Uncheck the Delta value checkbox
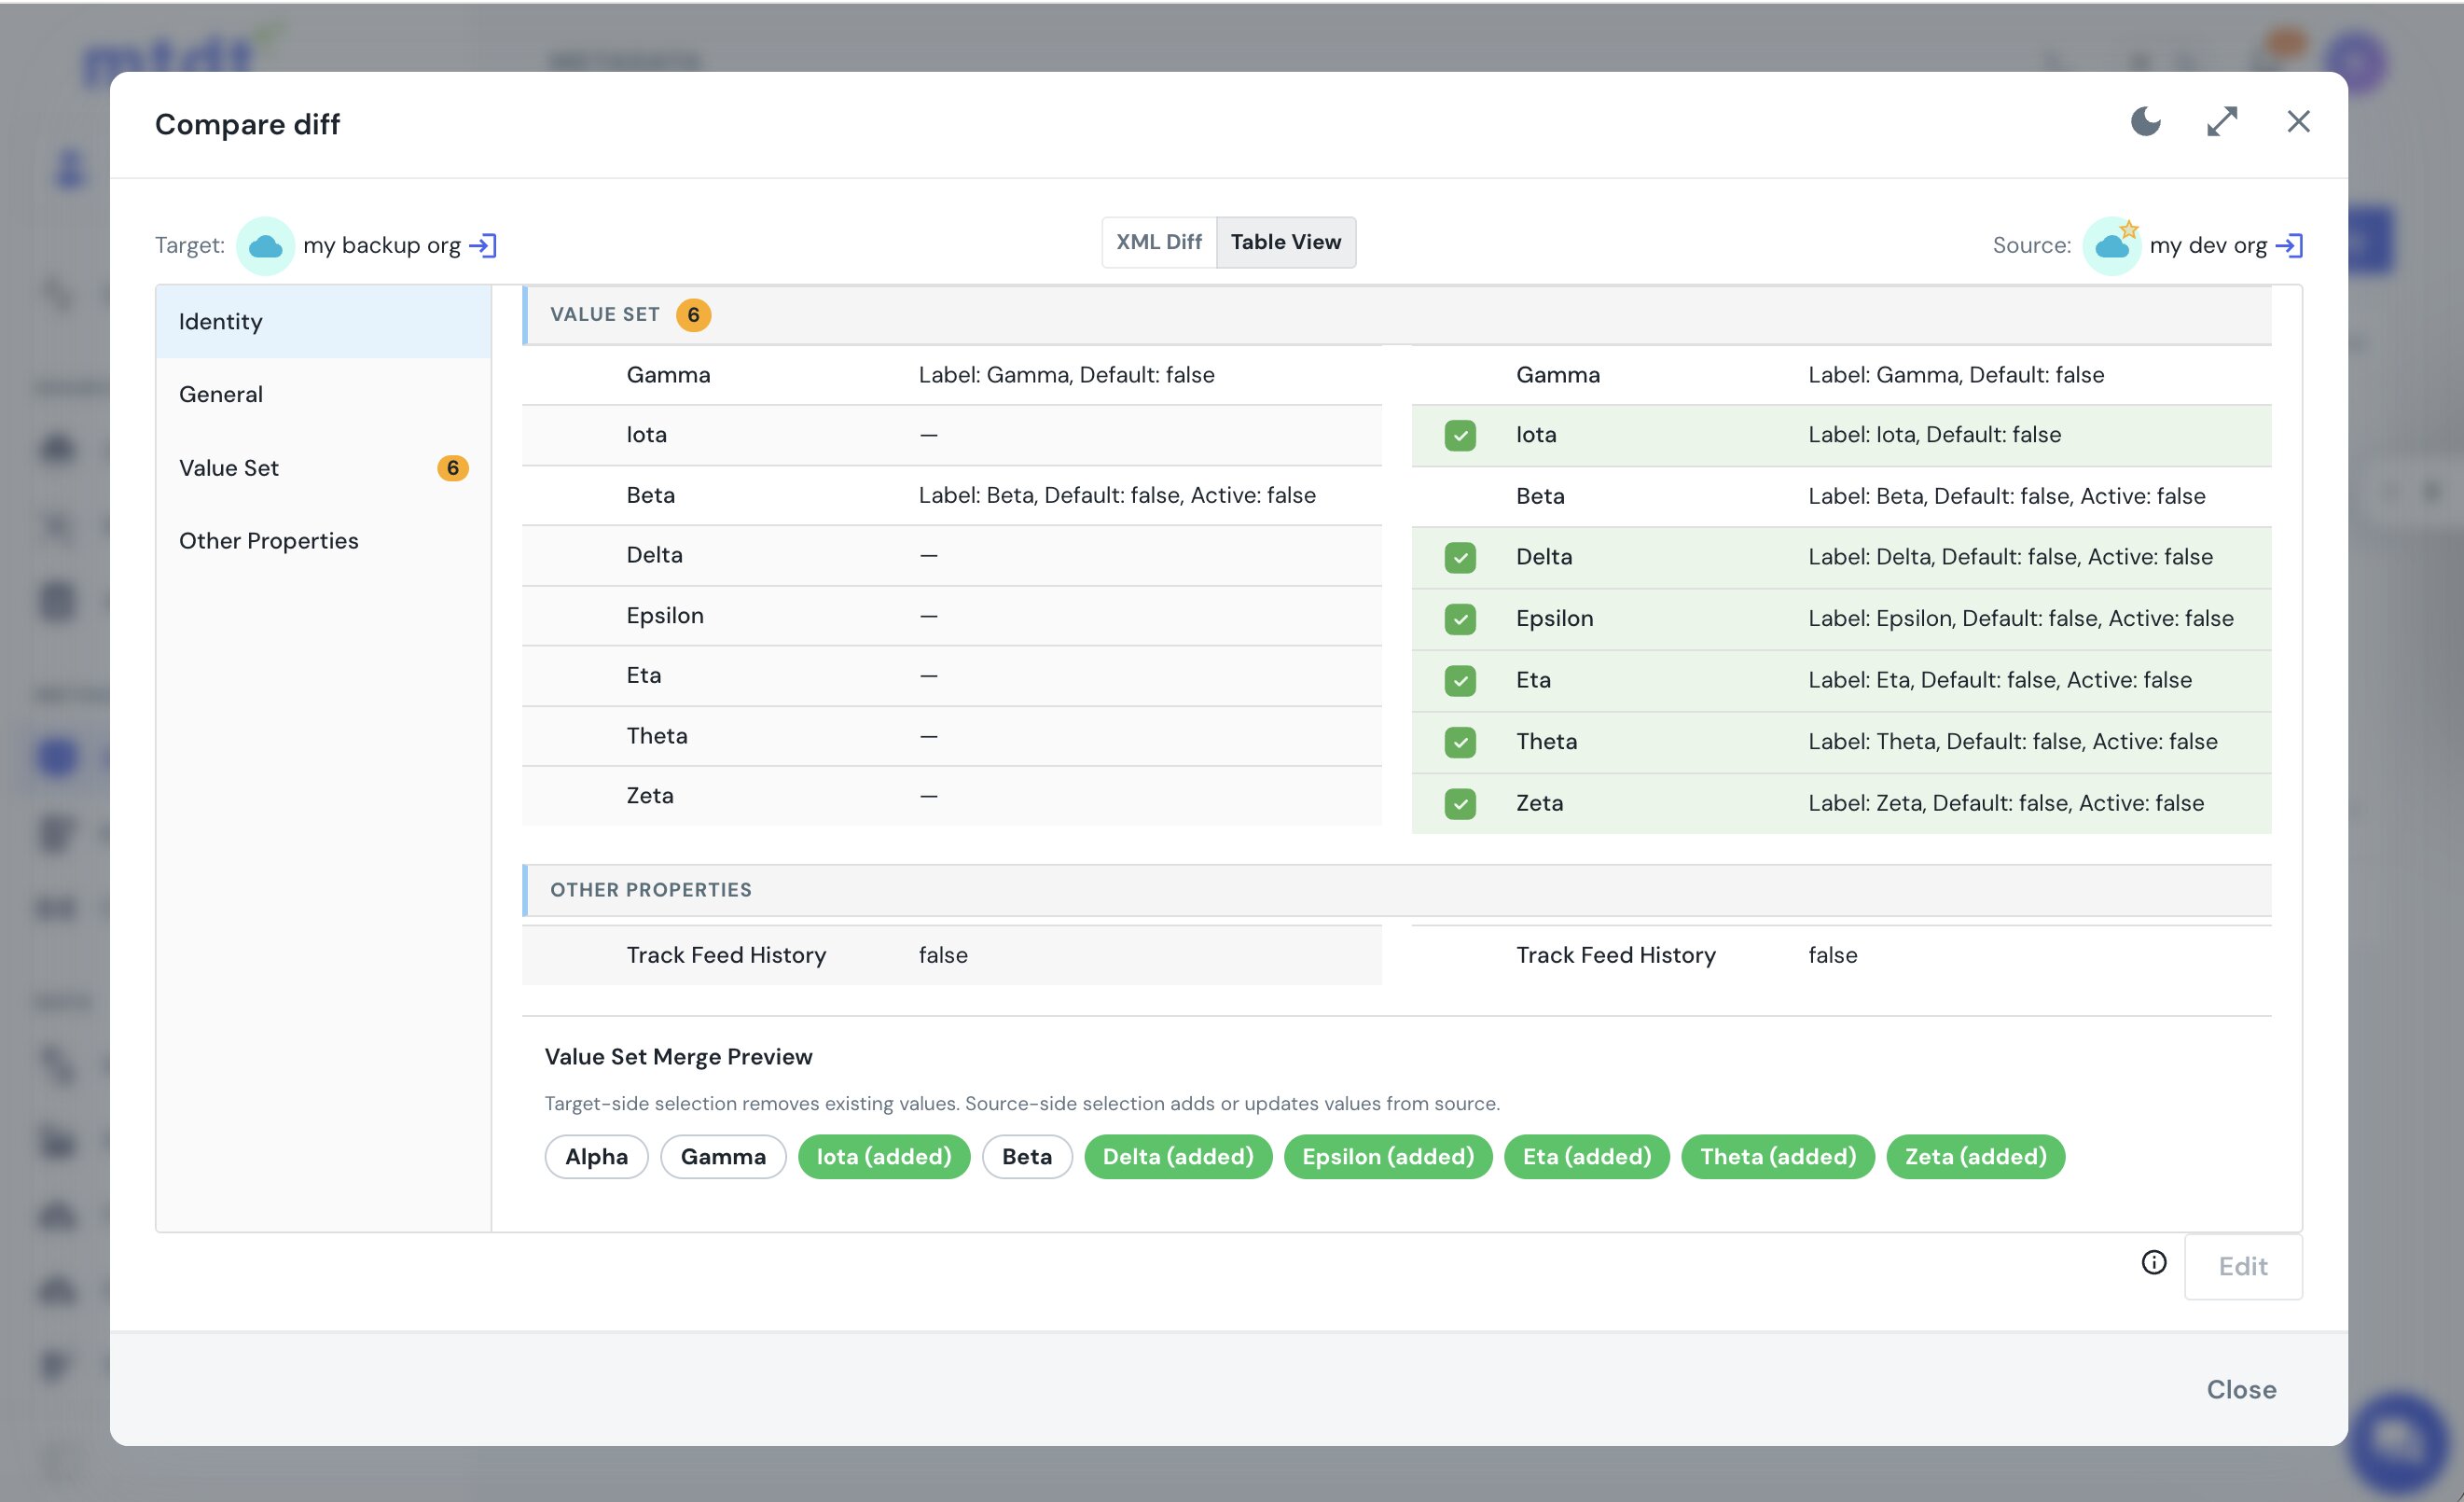Screen dimensions: 2464x1502 [1460, 557]
